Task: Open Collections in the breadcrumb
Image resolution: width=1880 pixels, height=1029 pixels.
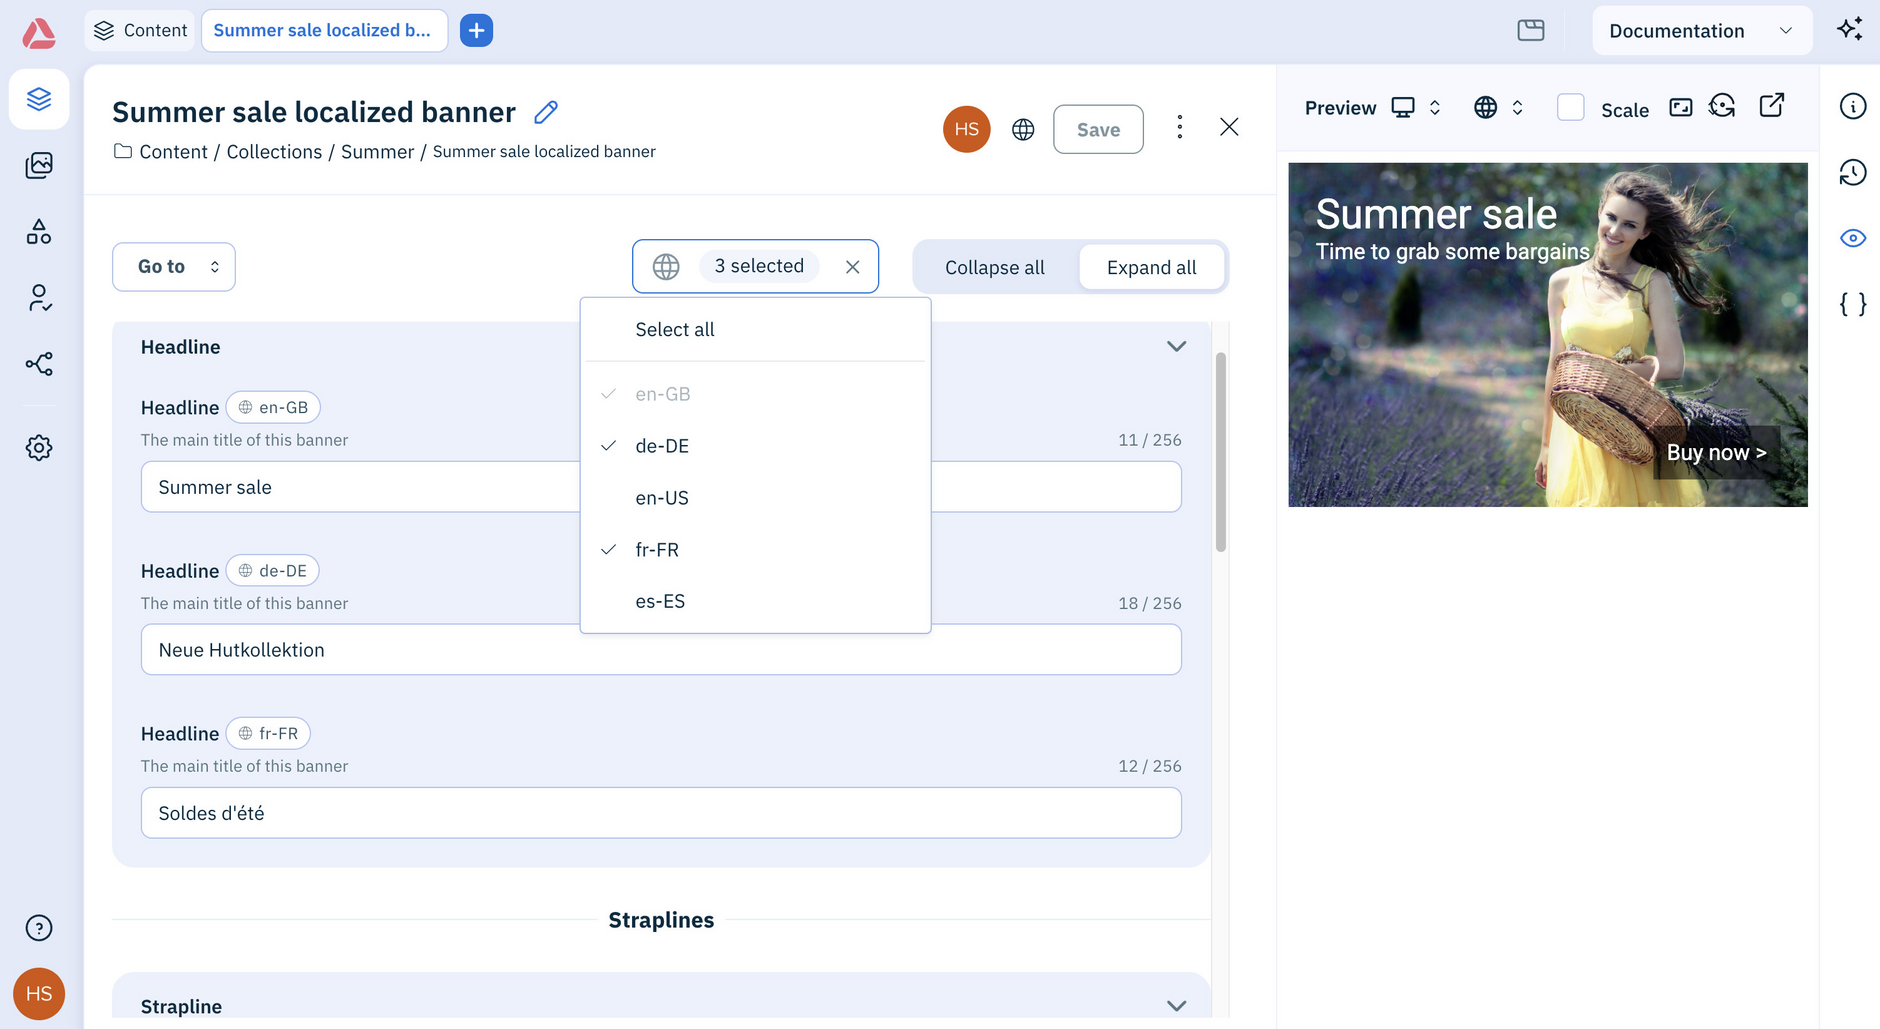Action: pos(274,152)
